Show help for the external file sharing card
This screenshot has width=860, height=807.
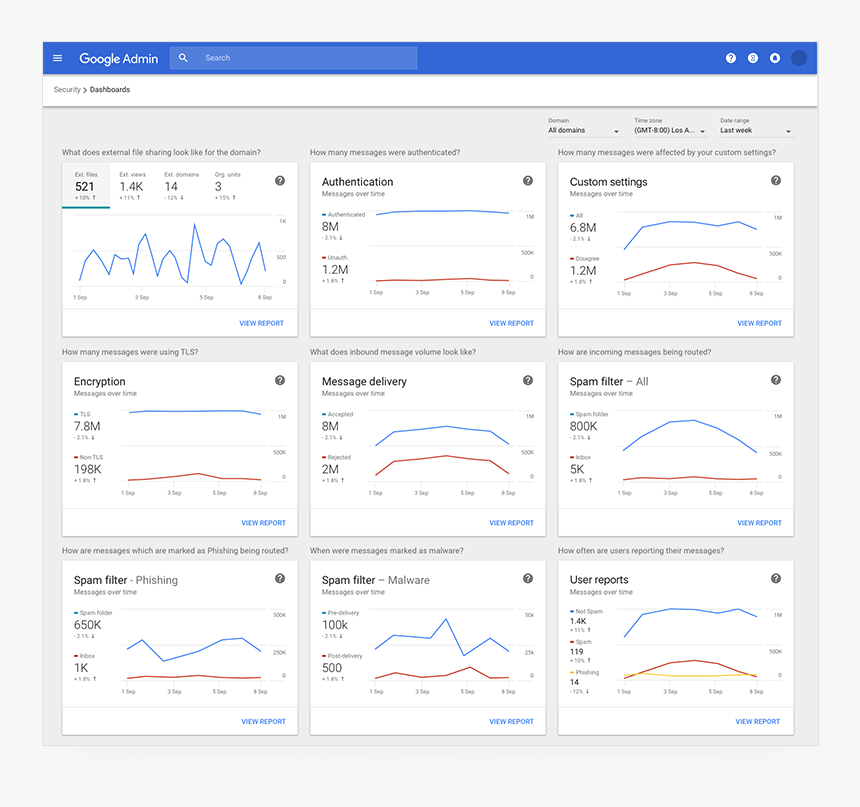[x=280, y=180]
